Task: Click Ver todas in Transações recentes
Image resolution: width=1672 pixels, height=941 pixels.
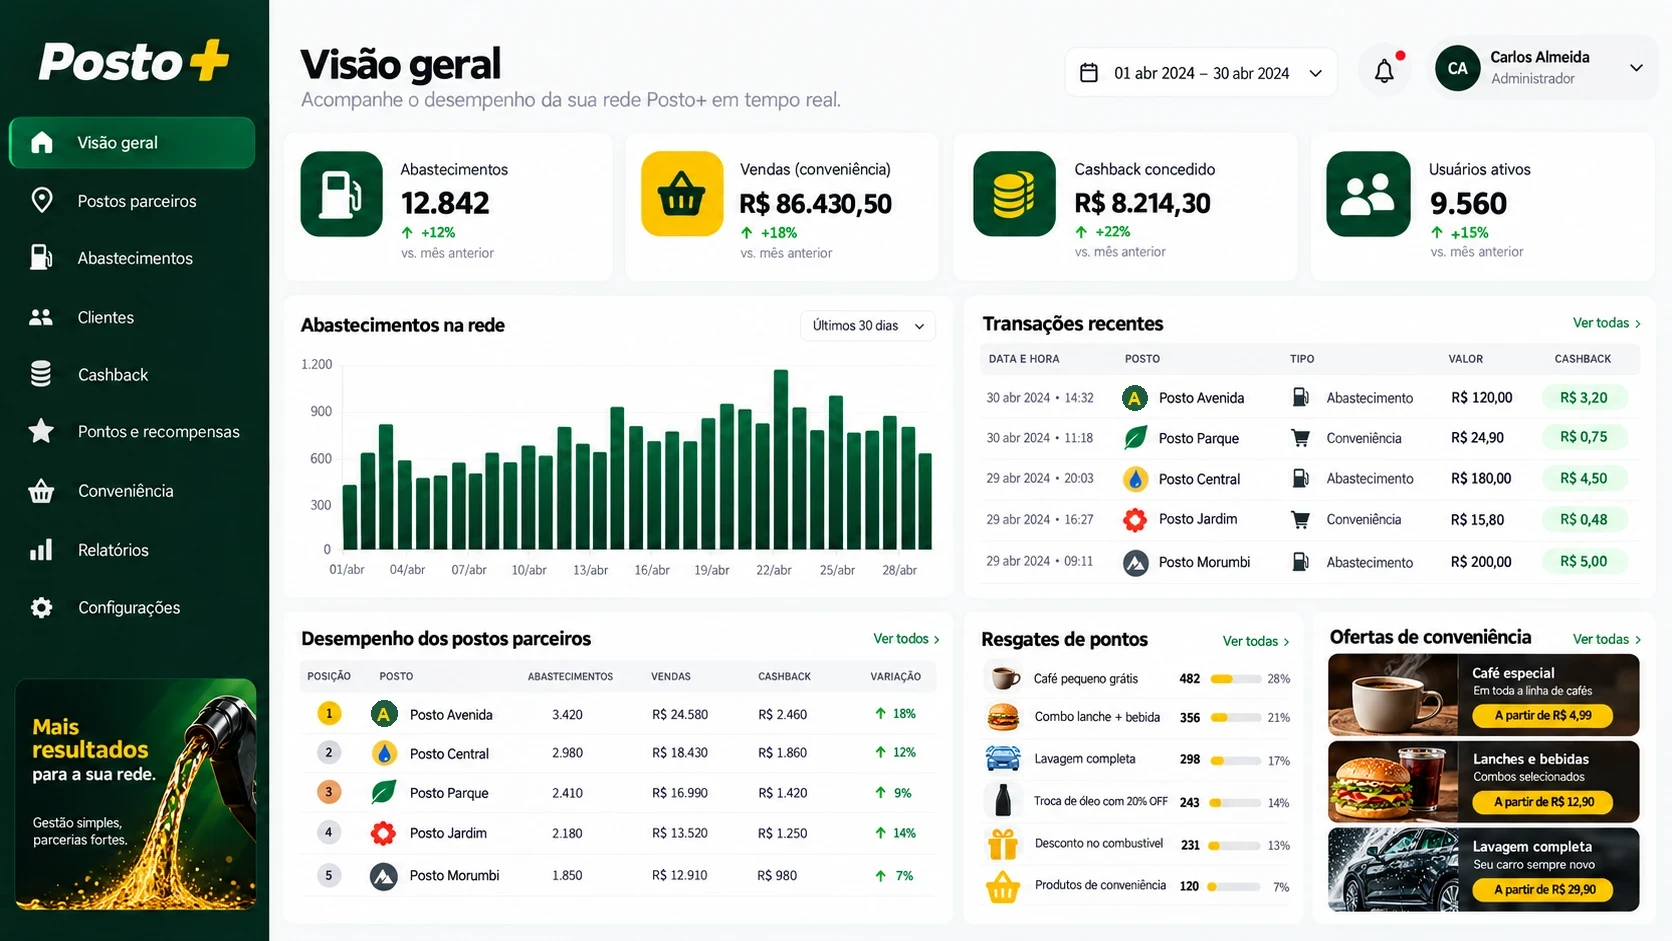Action: click(1606, 323)
